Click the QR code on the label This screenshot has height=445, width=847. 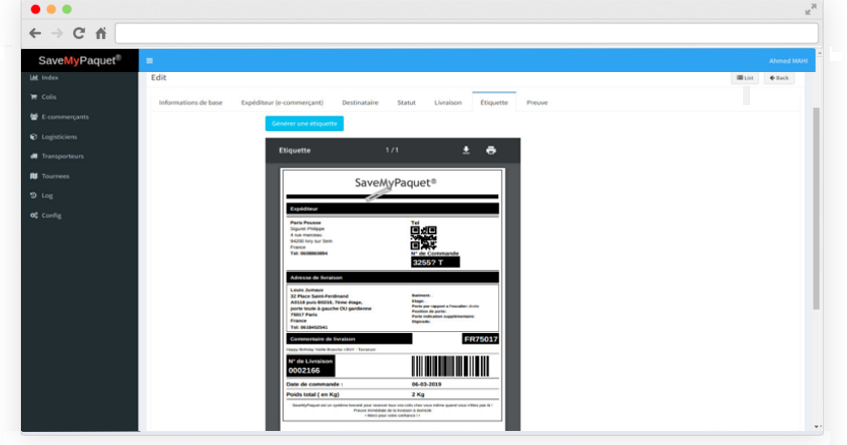[424, 238]
